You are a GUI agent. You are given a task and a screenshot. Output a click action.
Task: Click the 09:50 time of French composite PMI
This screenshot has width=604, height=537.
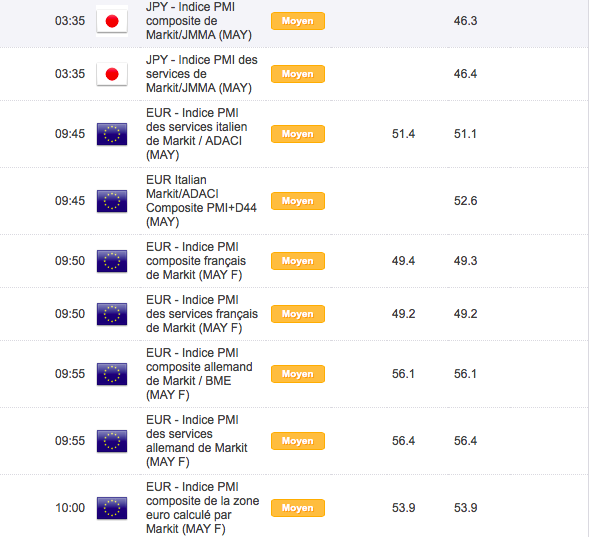(x=70, y=261)
